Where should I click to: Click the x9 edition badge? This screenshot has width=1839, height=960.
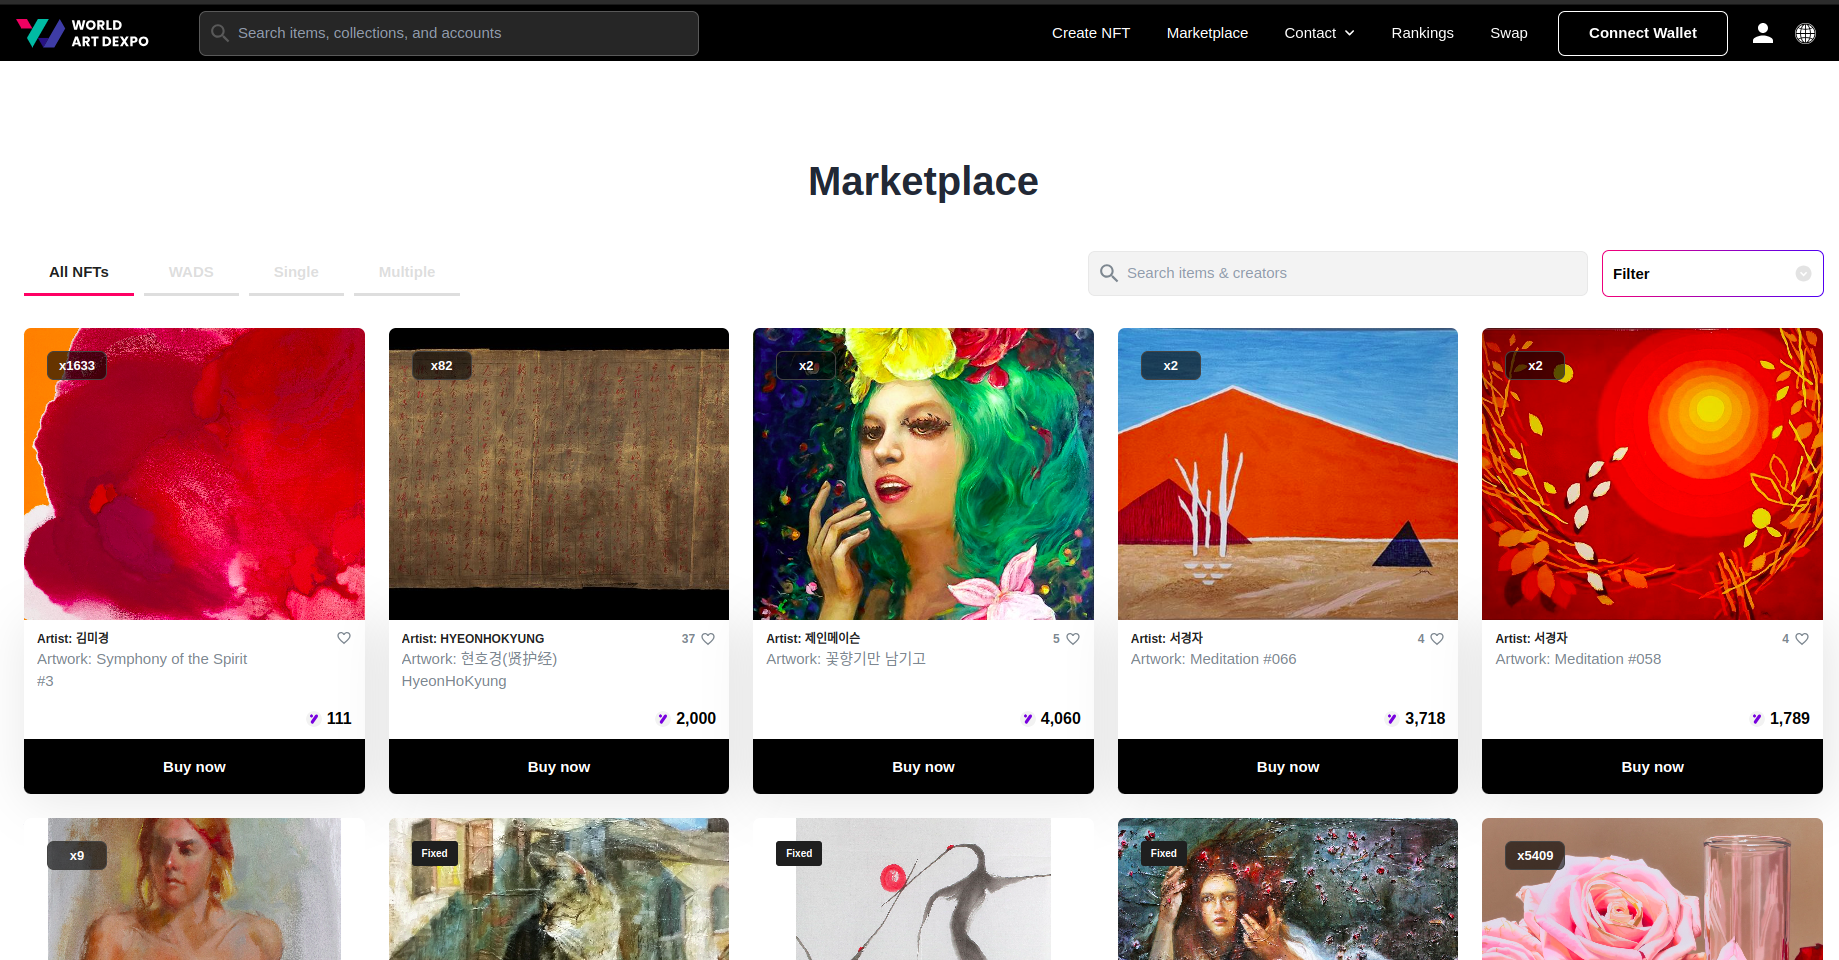77,855
